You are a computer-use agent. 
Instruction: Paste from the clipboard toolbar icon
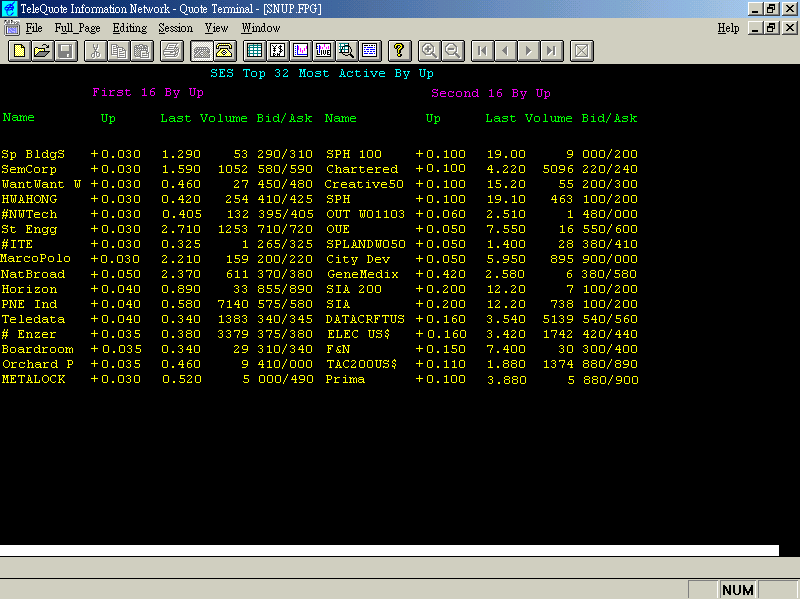coord(142,51)
